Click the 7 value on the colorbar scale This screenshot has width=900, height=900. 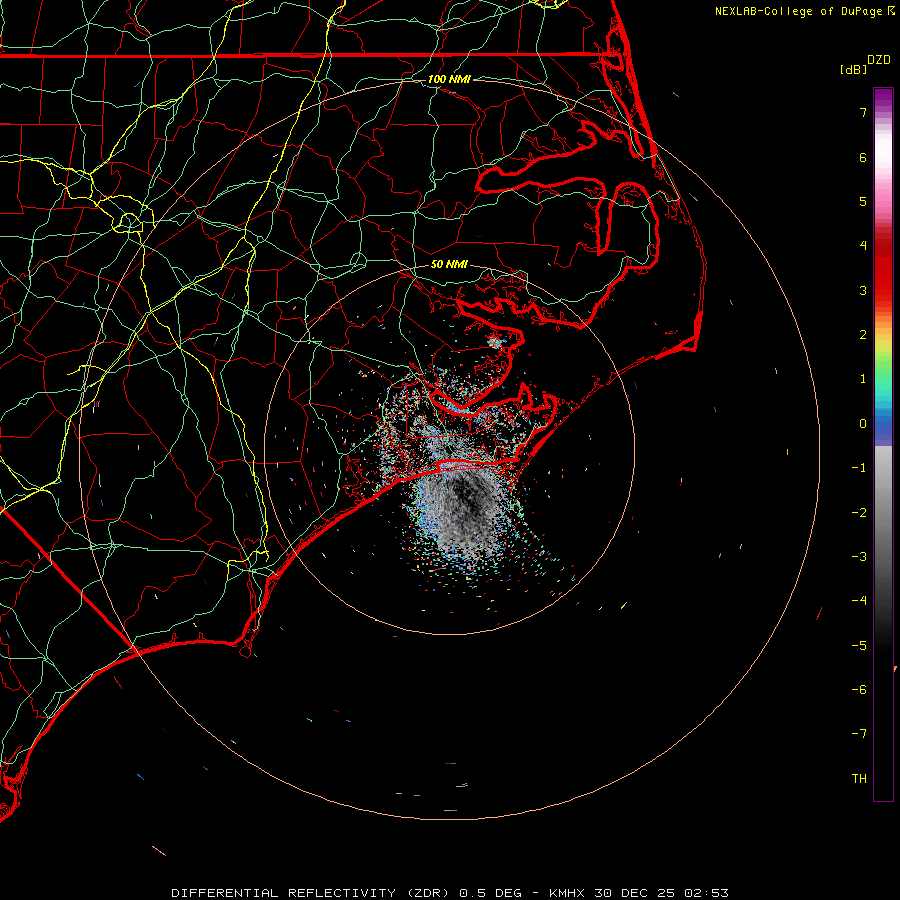pos(863,112)
